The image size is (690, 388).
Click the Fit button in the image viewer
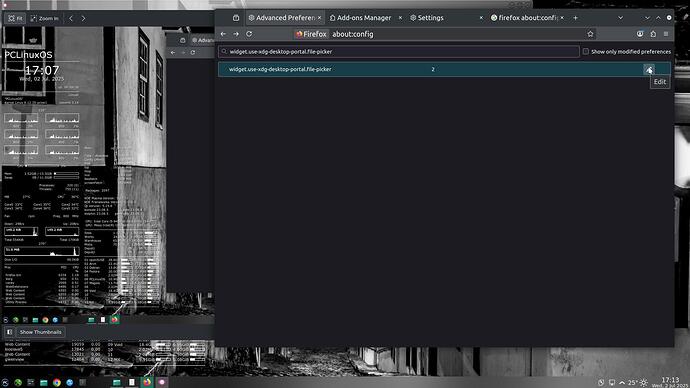pos(15,18)
